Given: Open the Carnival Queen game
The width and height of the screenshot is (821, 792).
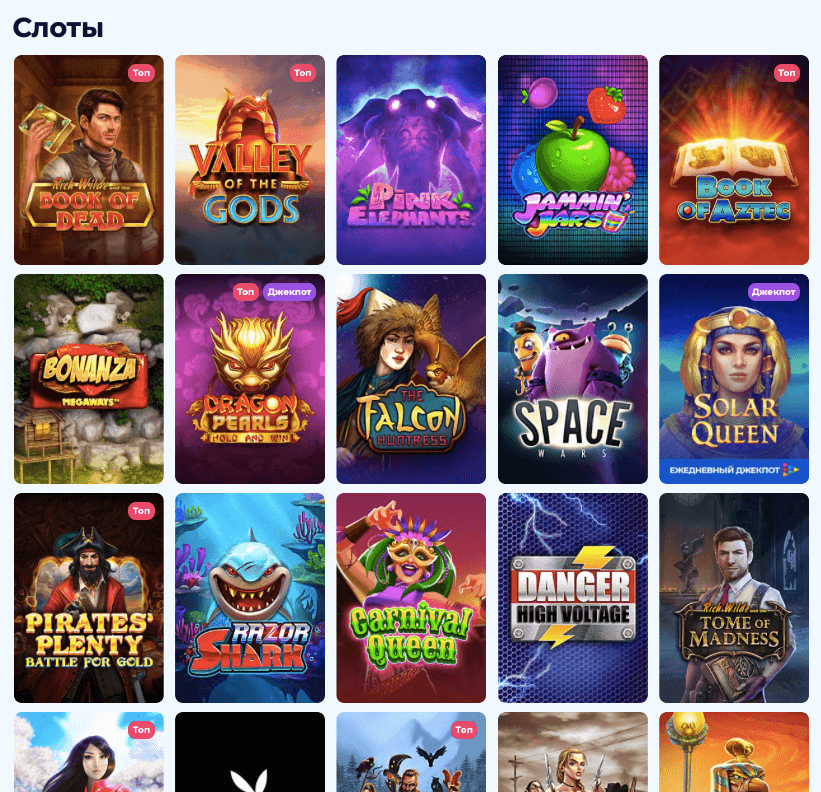Looking at the screenshot, I should pyautogui.click(x=411, y=598).
